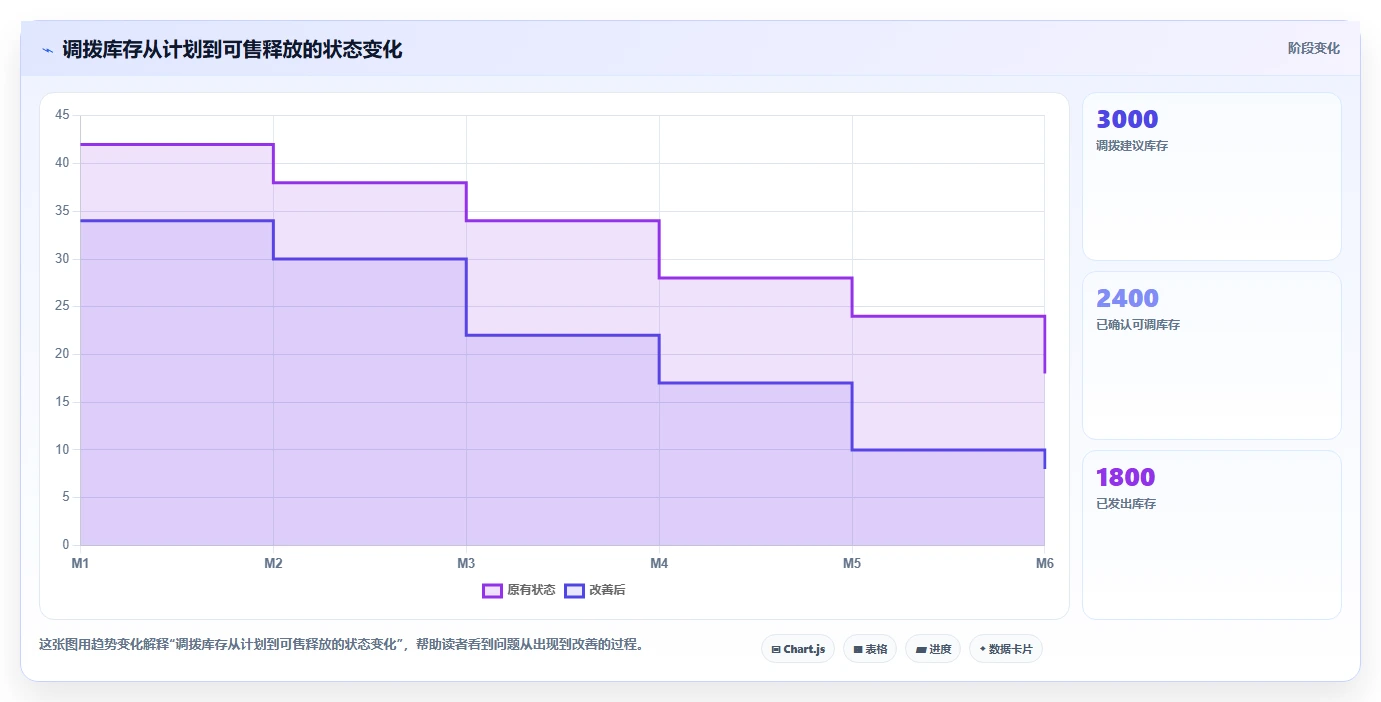The height and width of the screenshot is (702, 1381).
Task: Select the 表格 tag chip
Action: pos(870,649)
